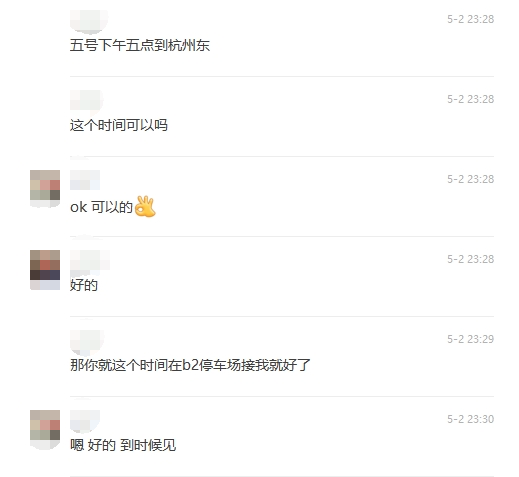
Task: Click blurred sender name above b2停车场 message
Action: (x=87, y=342)
